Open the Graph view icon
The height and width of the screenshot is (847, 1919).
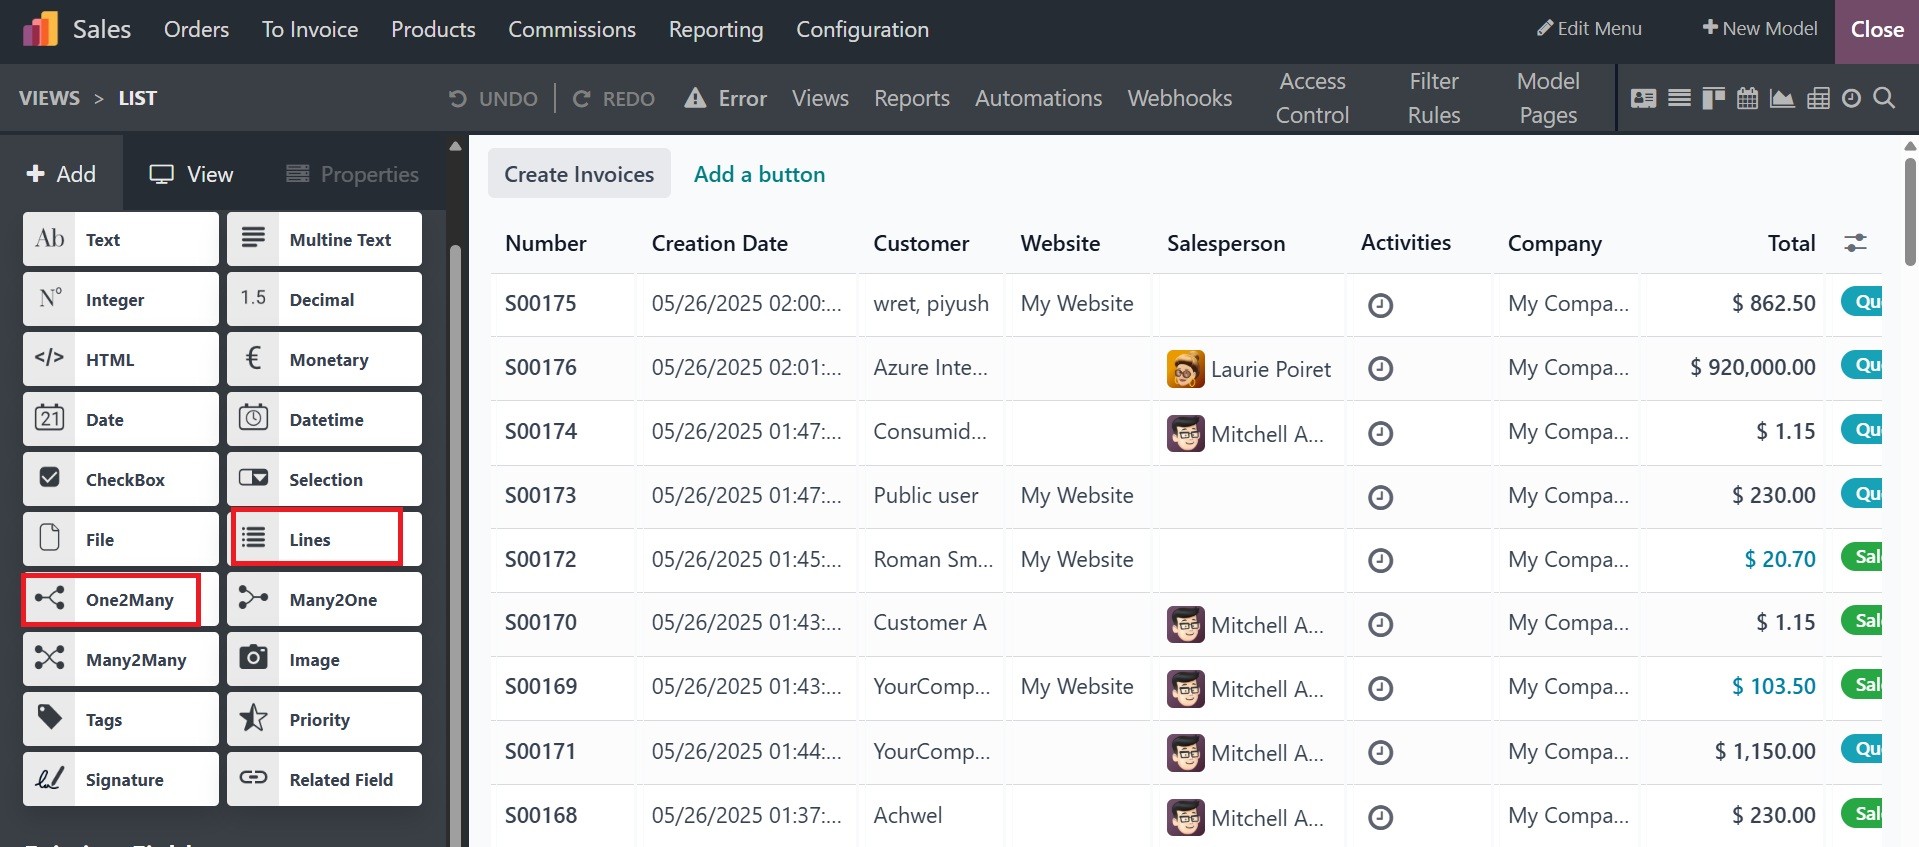(1782, 98)
